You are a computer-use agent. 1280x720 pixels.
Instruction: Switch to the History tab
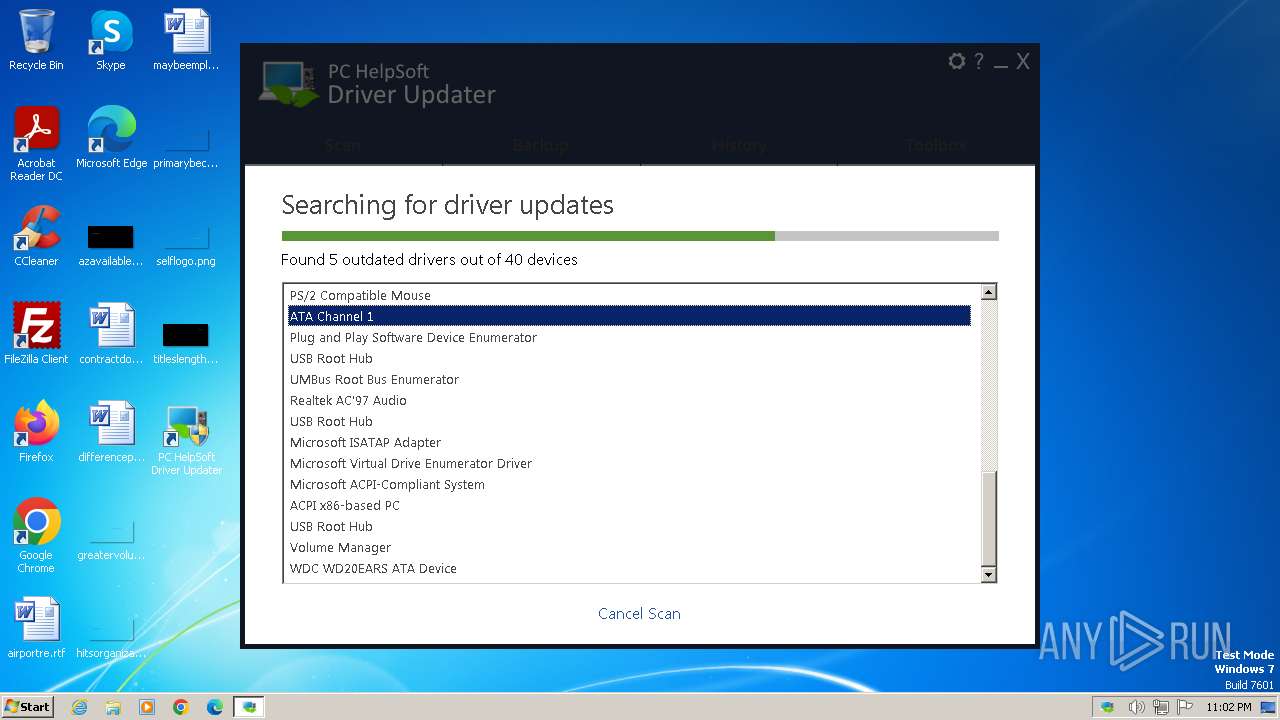point(739,145)
